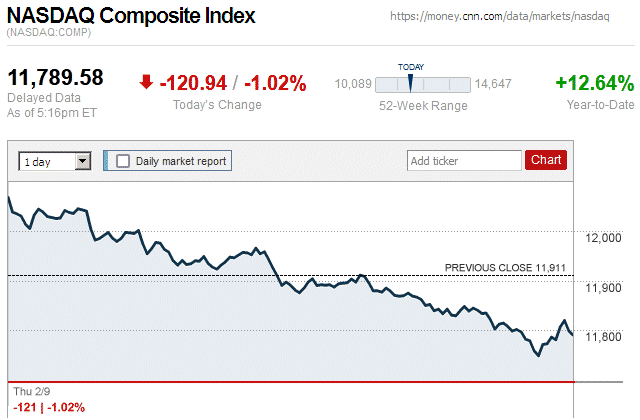Click the NASDAQ Composite Index heading
Screen dimensions: 640x420
pyautogui.click(x=132, y=17)
